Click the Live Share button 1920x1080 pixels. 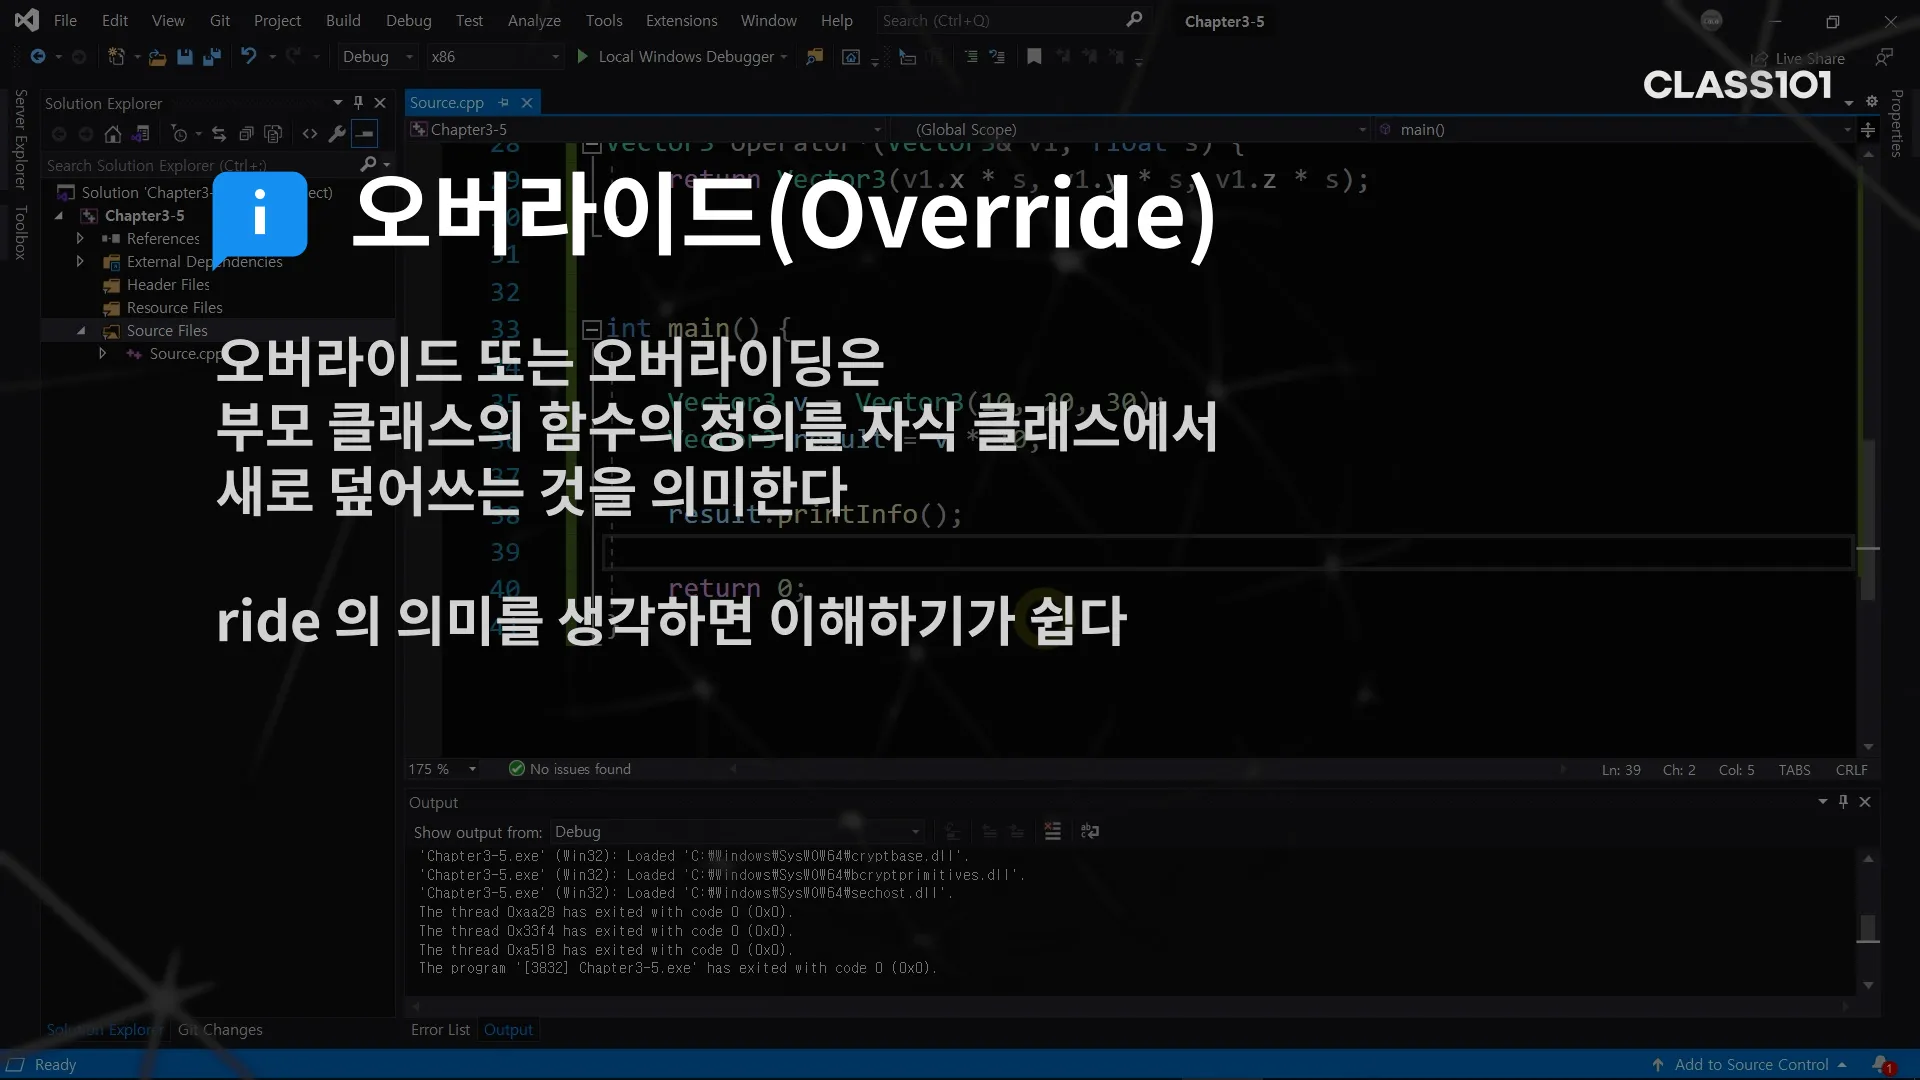tap(1798, 59)
